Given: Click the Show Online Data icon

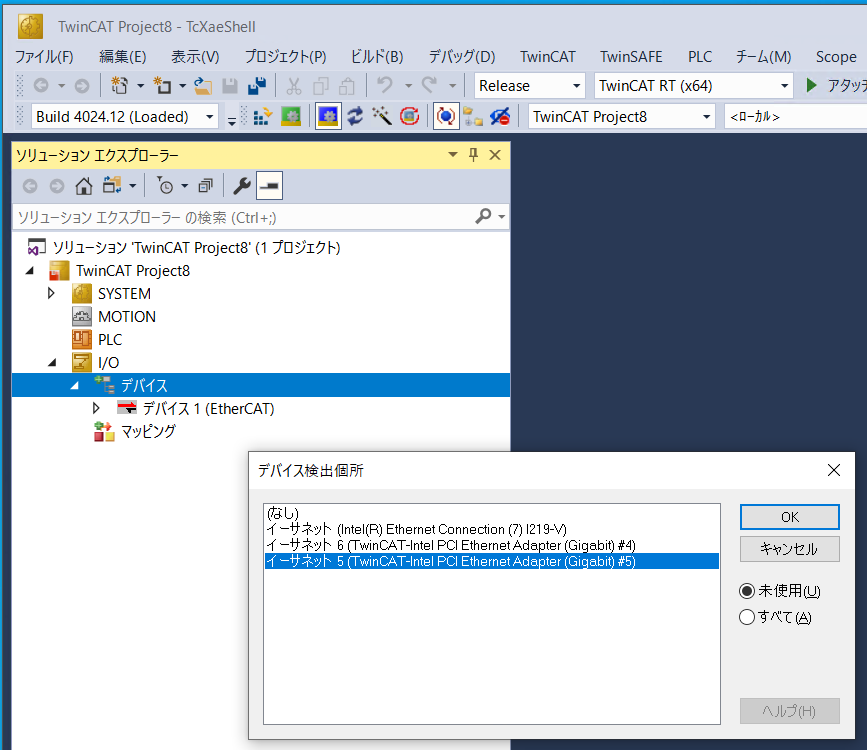Looking at the screenshot, I should [446, 117].
